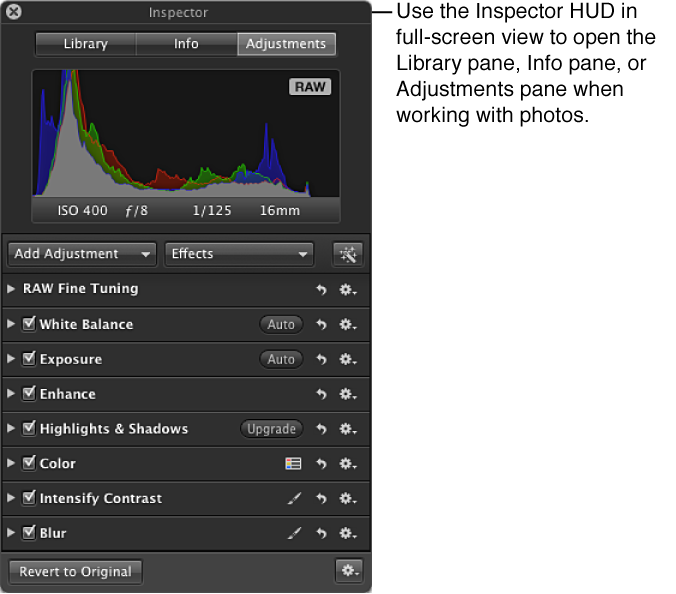Viewport: 676px width, 594px height.
Task: Open Highlights & Shadows gear action menu
Action: coord(347,429)
